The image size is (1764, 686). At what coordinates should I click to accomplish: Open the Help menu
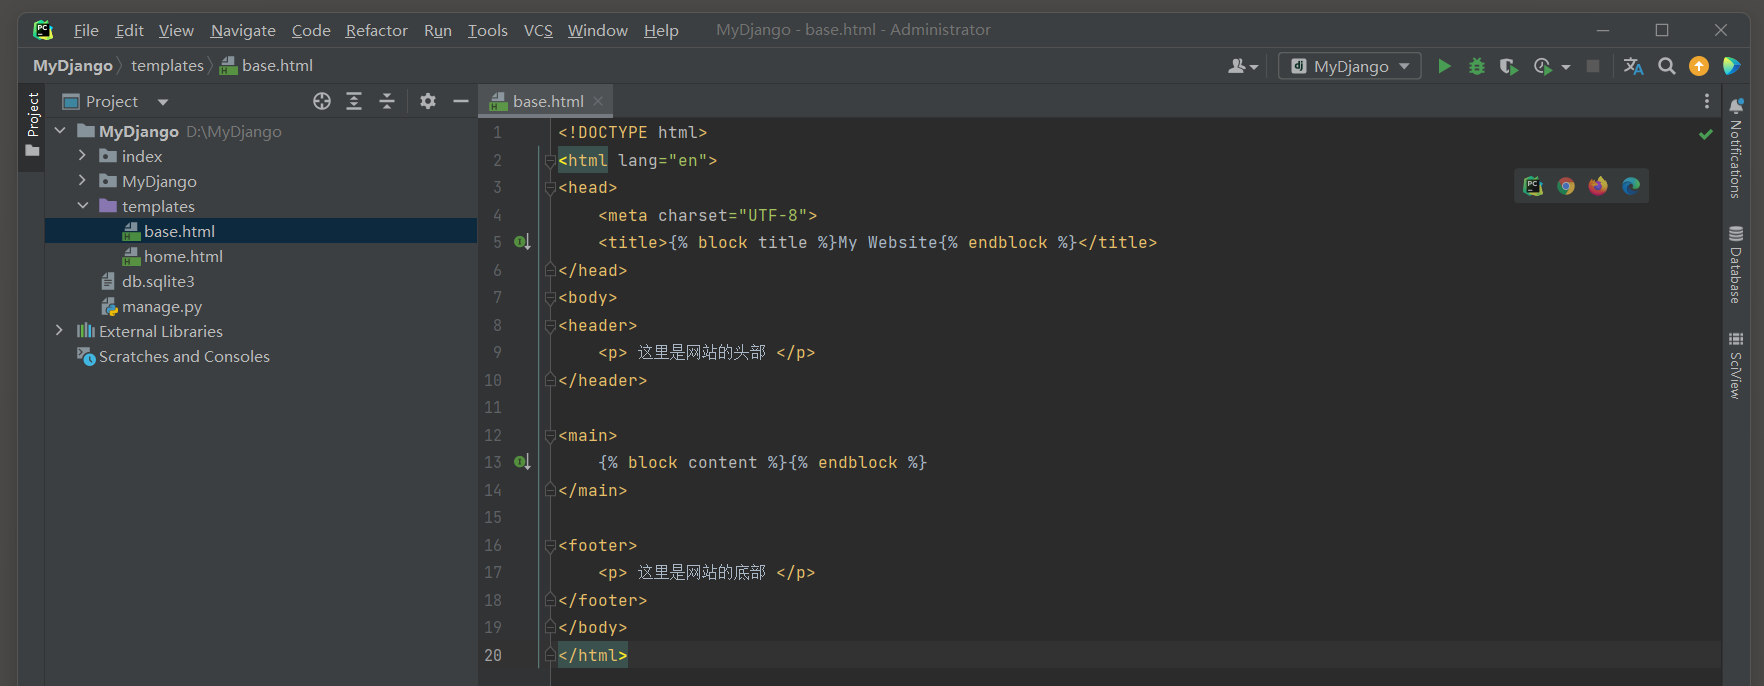(661, 30)
